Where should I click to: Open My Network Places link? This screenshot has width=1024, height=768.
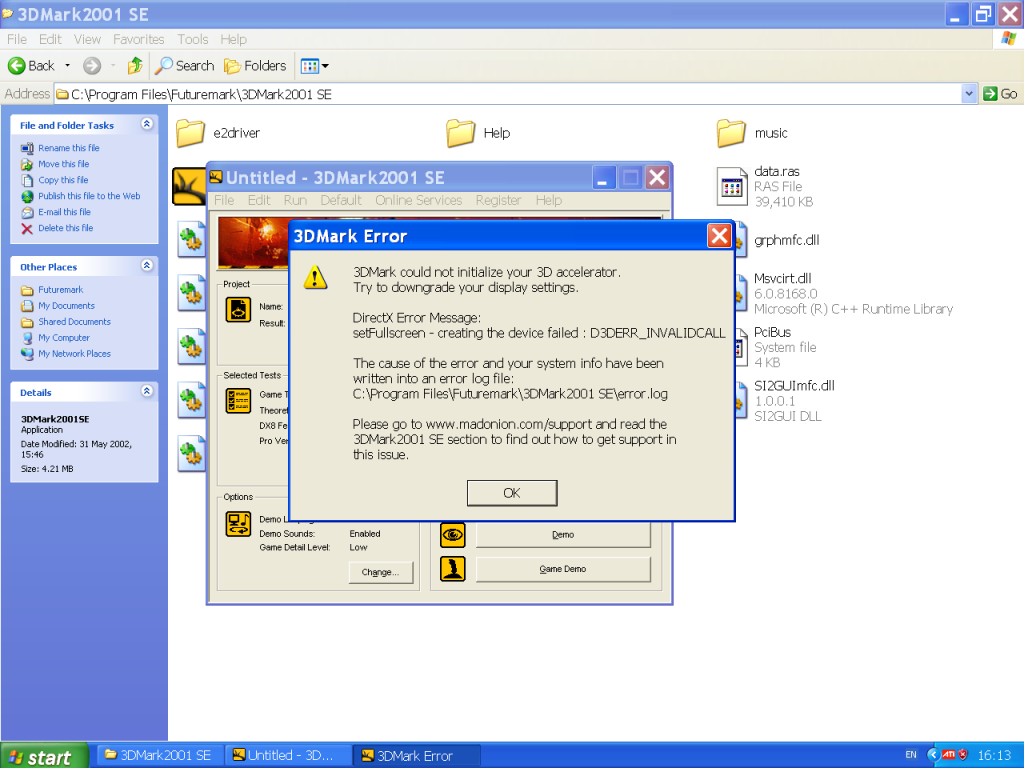point(74,354)
